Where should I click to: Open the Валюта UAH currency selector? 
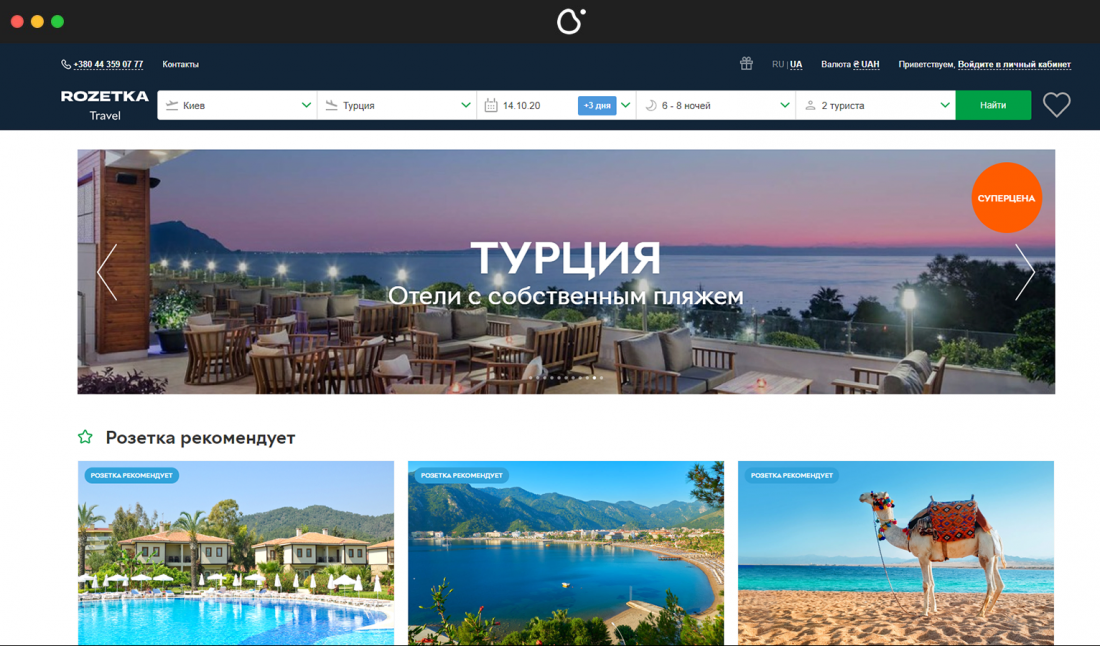pos(850,64)
